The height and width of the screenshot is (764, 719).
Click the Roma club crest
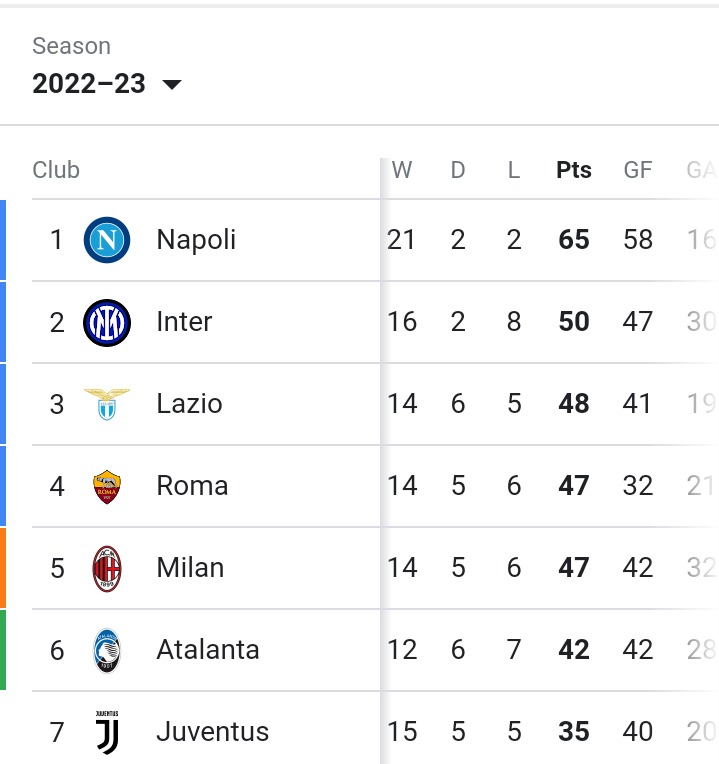107,486
